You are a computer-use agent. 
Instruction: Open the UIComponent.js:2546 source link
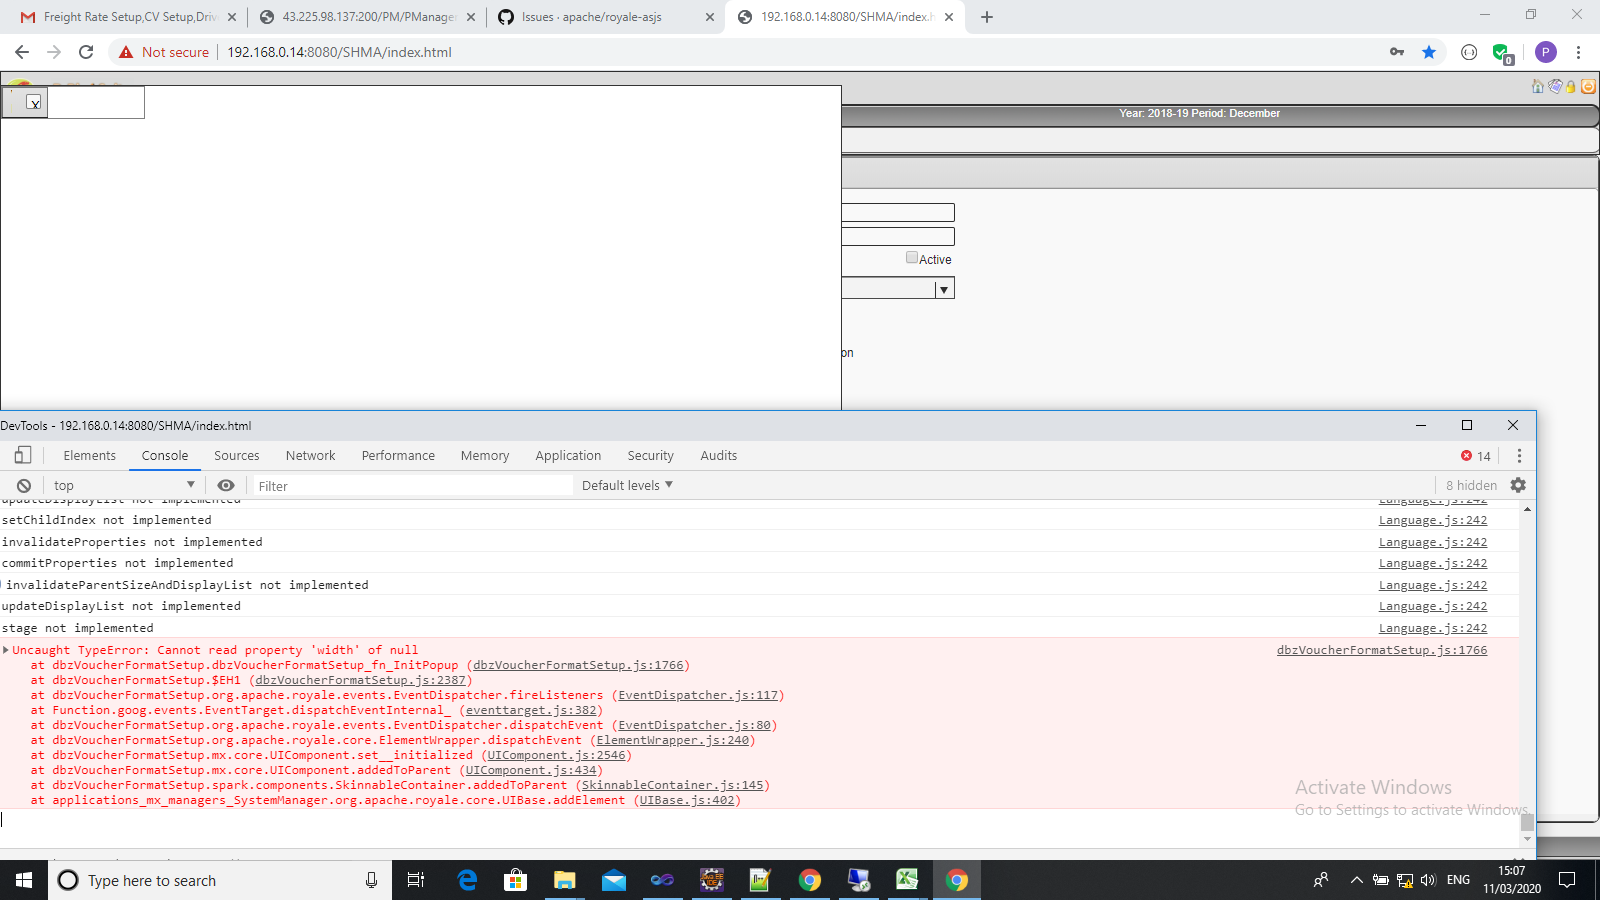556,755
